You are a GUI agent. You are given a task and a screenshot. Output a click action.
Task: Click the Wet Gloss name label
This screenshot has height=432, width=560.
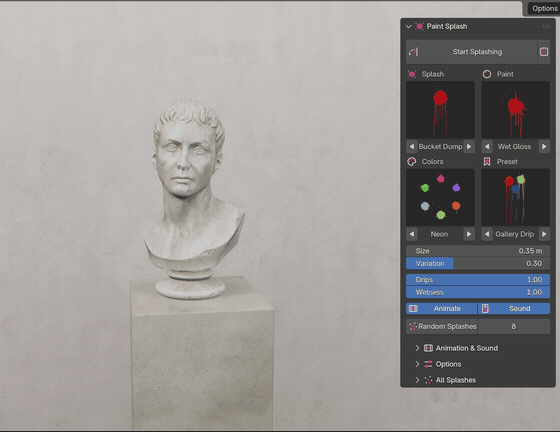click(x=515, y=146)
